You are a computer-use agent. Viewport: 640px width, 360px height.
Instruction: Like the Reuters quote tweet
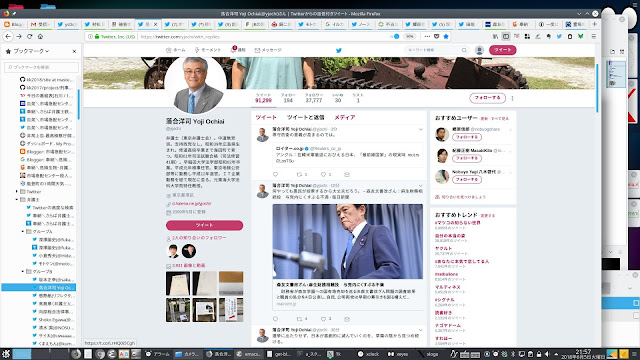pos(323,174)
